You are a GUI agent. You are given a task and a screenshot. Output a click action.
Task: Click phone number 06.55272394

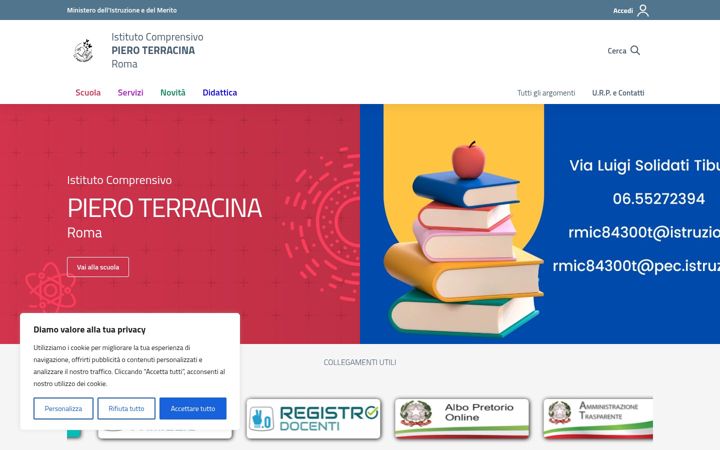pyautogui.click(x=658, y=199)
